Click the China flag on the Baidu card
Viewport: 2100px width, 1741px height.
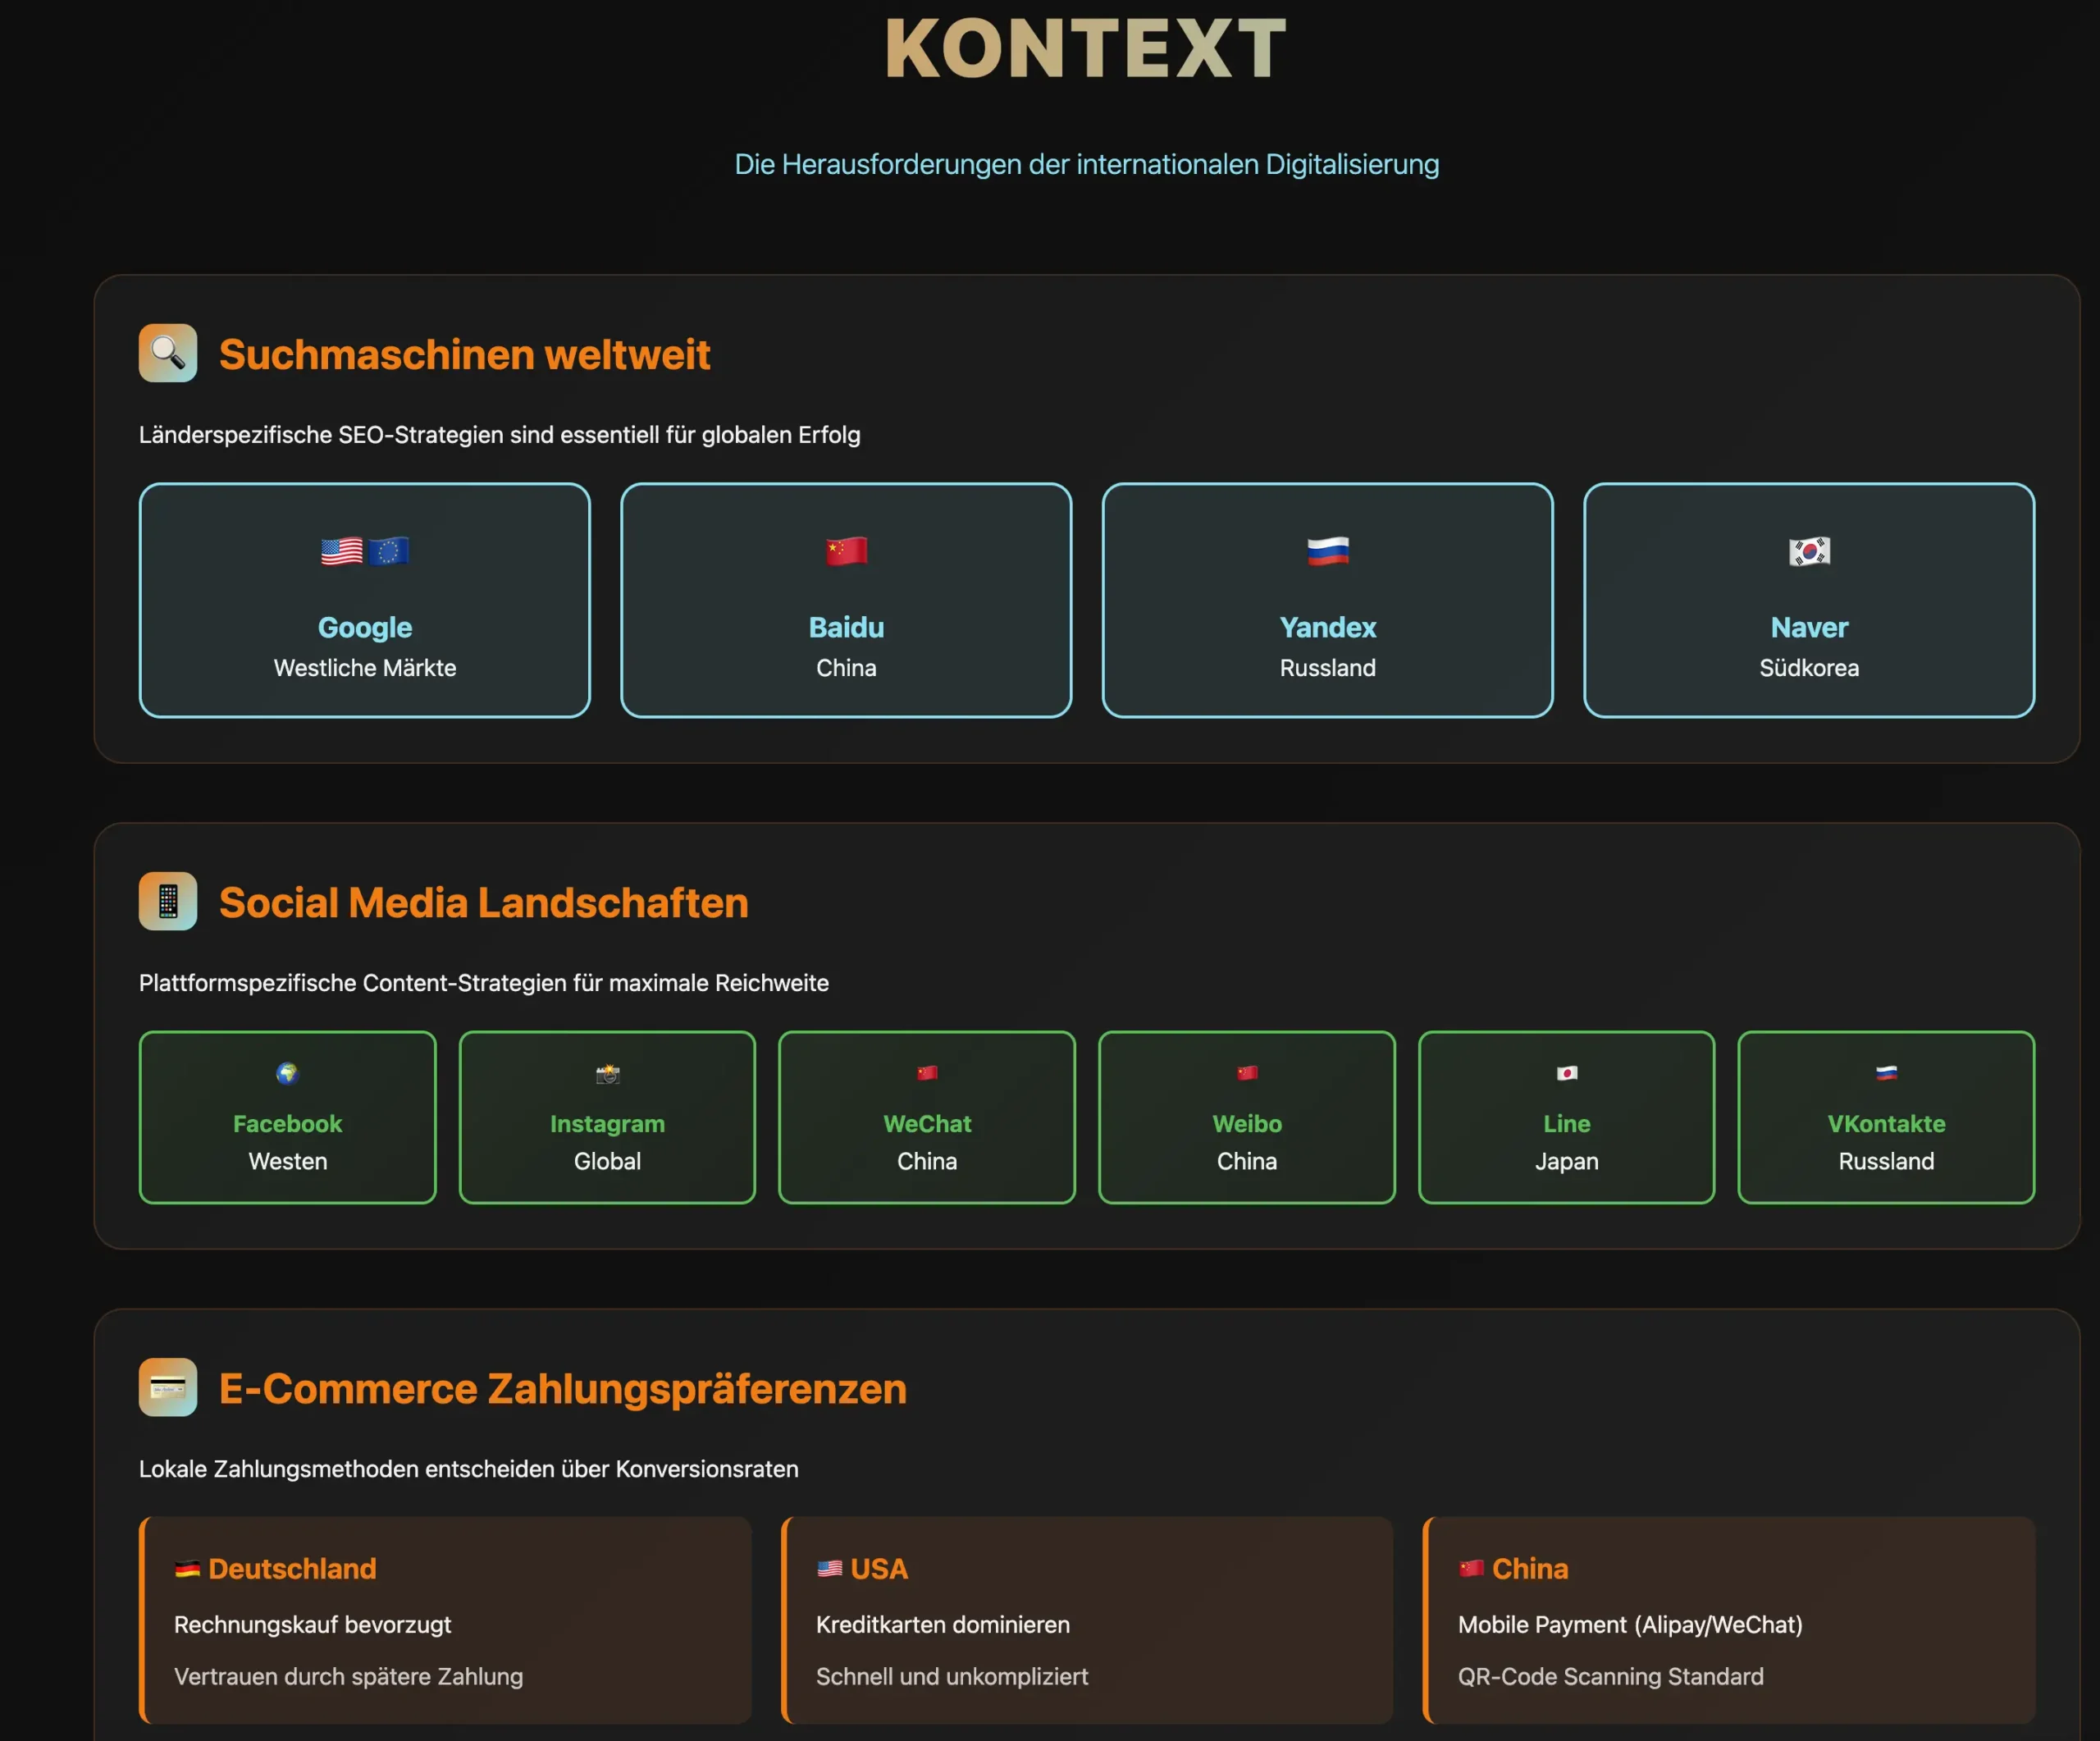pyautogui.click(x=846, y=553)
